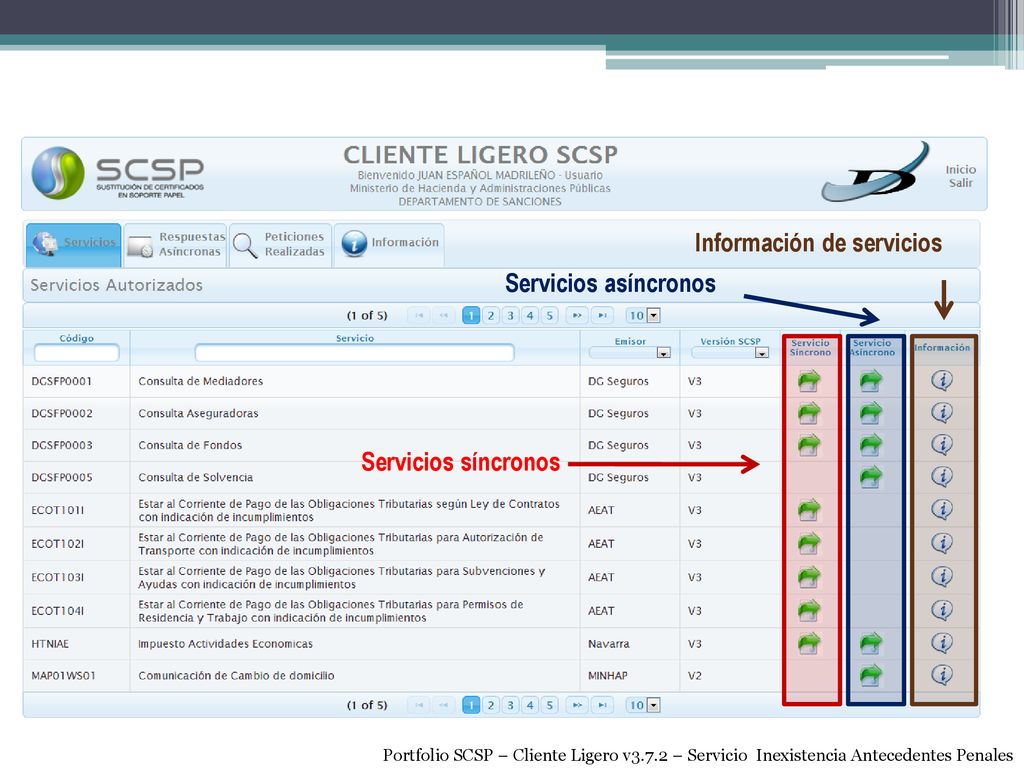Launch asynchronous service for HTNIAE Impuesto Actividades
Viewport: 1024px width, 768px height.
pyautogui.click(x=871, y=643)
